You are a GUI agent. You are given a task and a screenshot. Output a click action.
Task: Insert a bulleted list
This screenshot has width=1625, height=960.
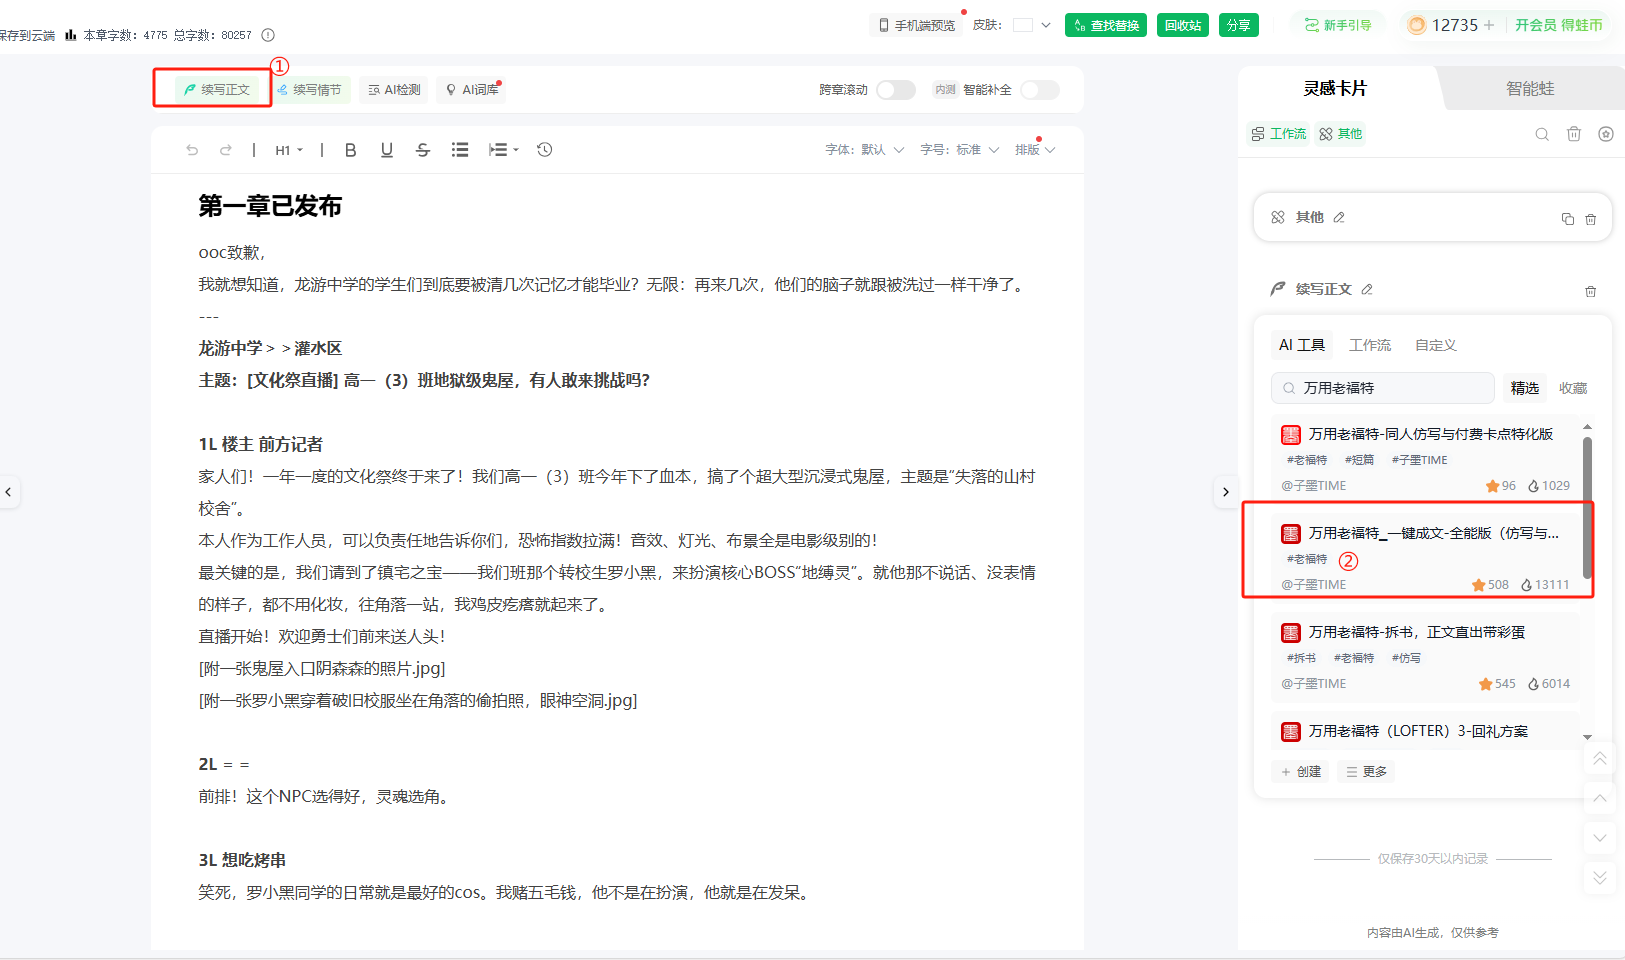pos(460,150)
